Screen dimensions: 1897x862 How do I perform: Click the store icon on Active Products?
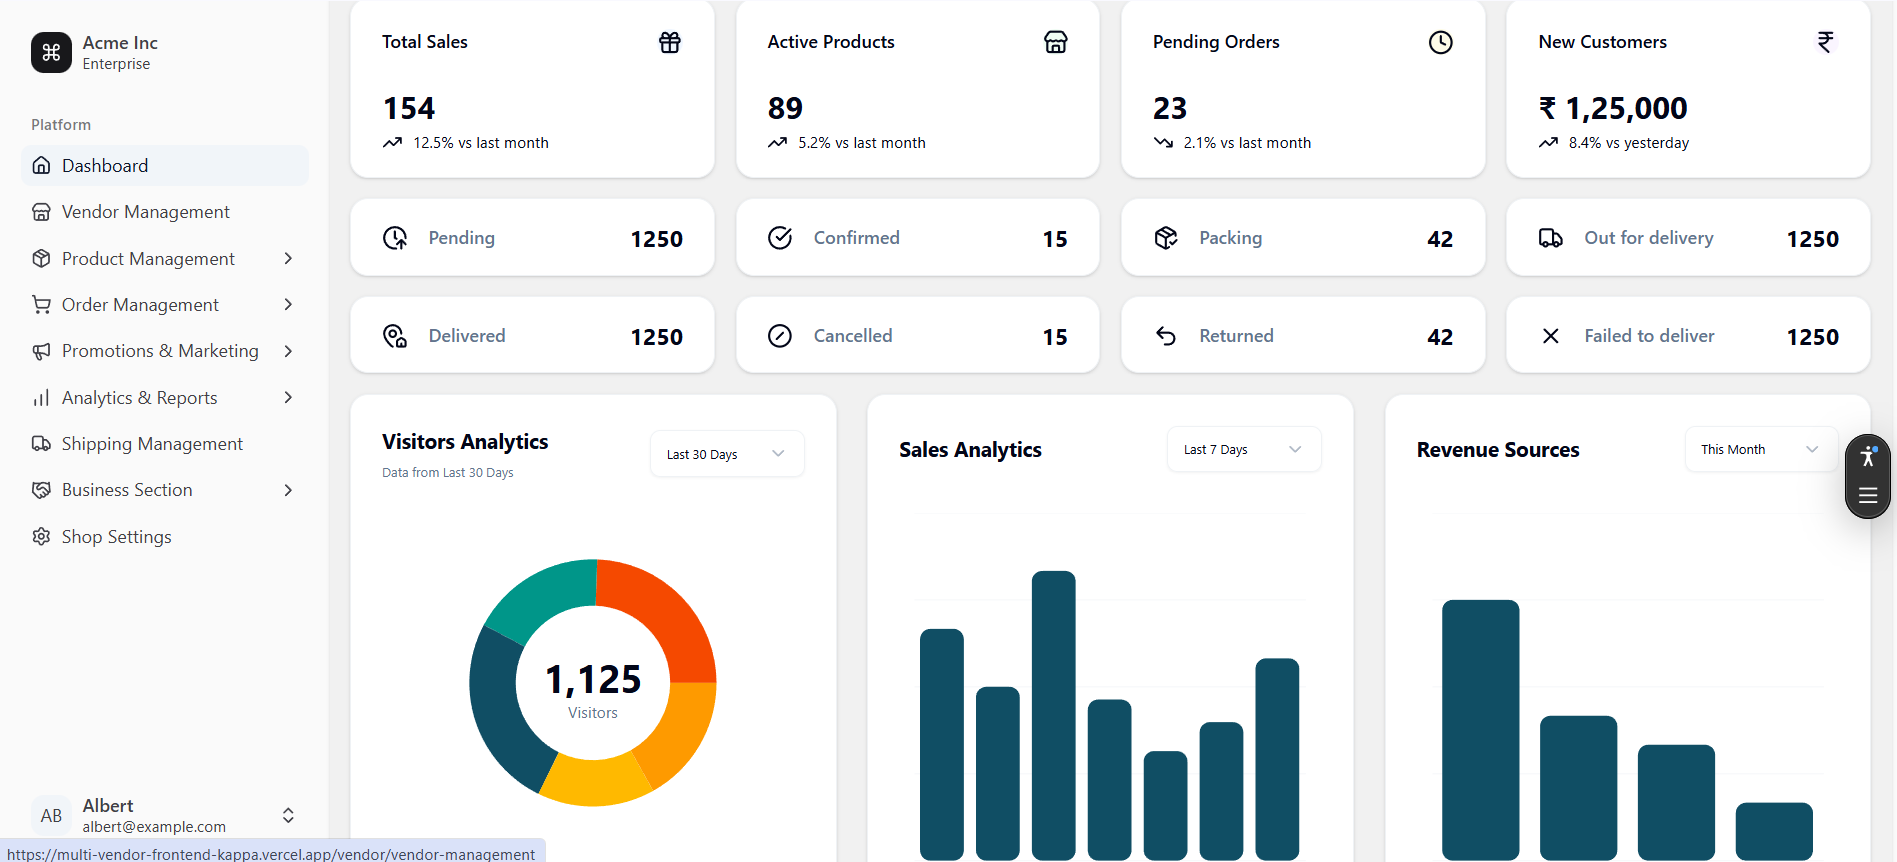(1055, 42)
